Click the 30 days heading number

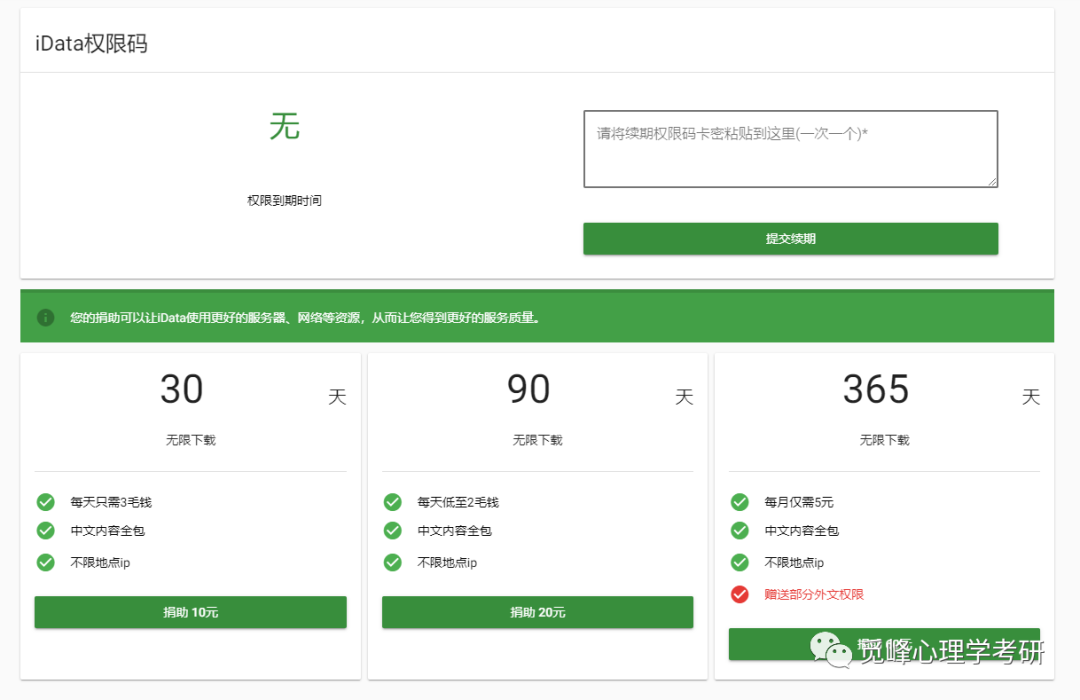[182, 389]
